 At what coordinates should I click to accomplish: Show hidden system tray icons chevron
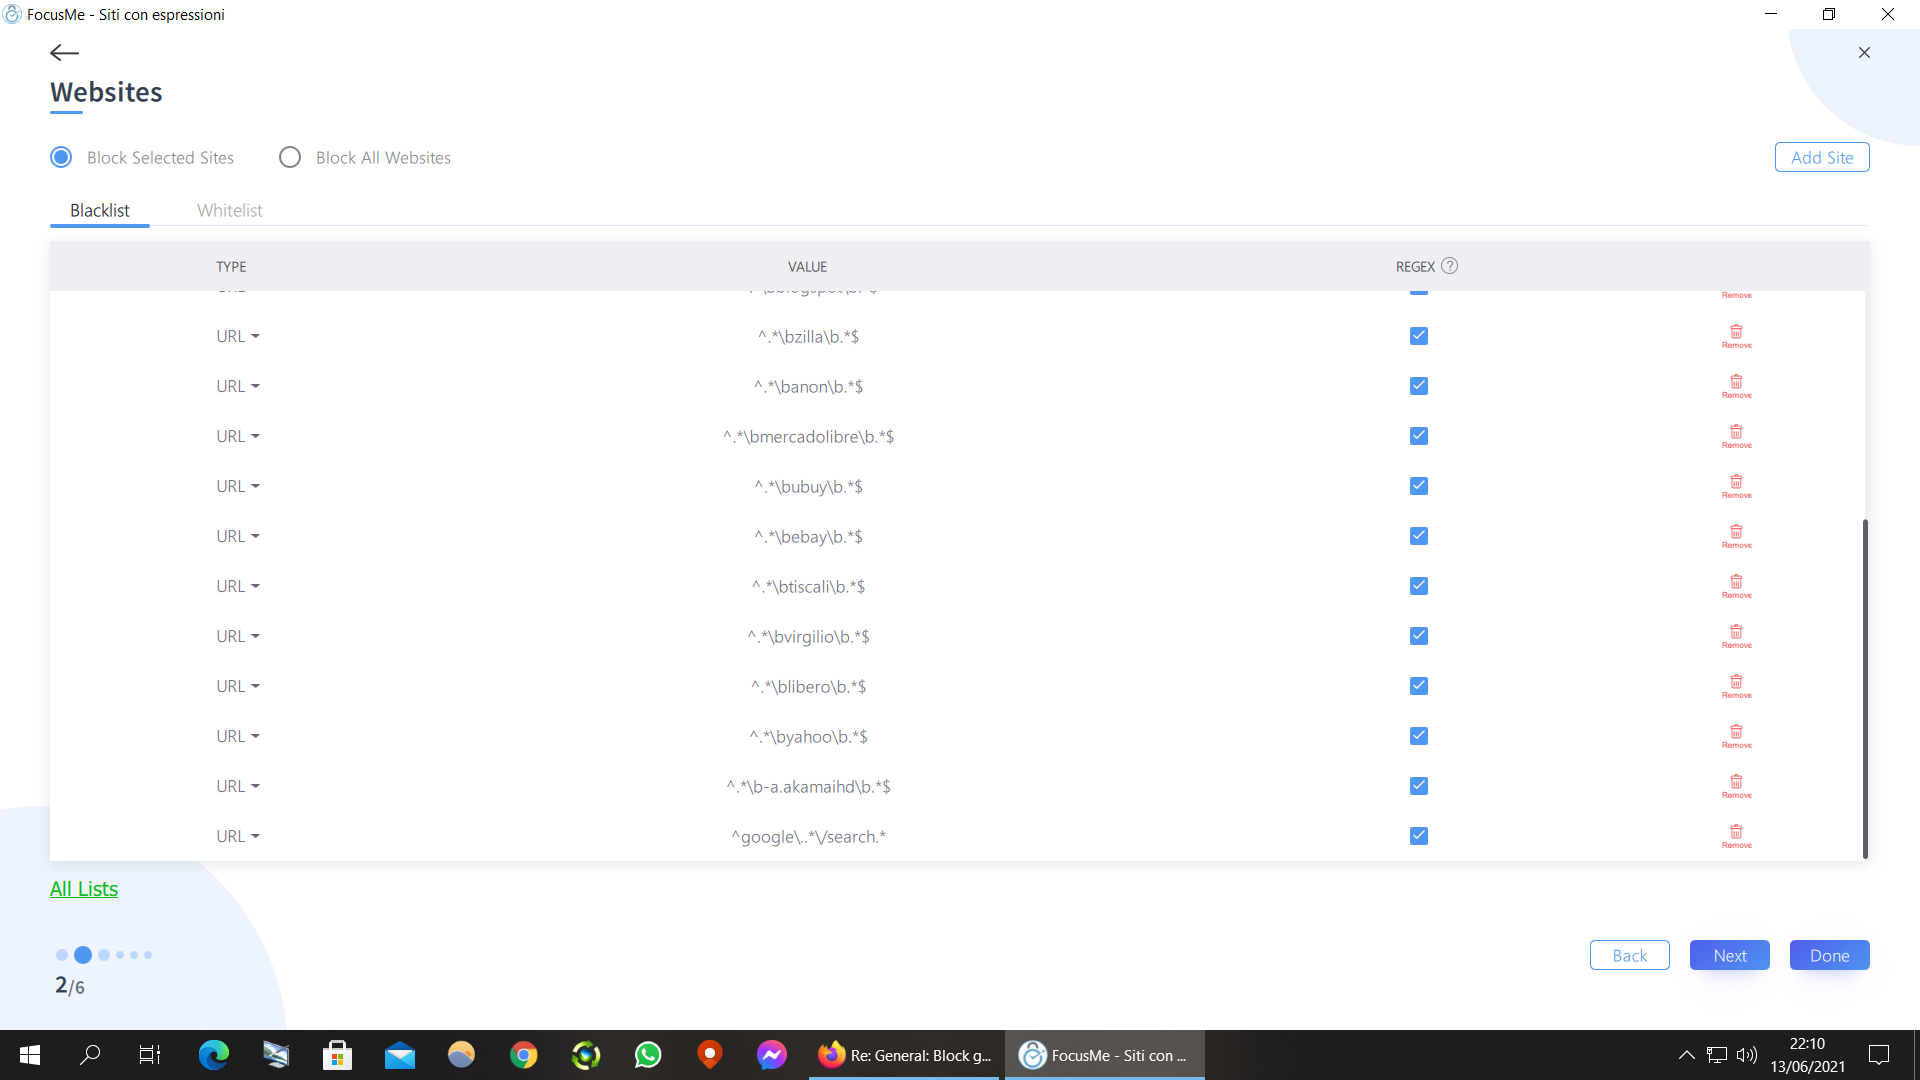pyautogui.click(x=1686, y=1055)
